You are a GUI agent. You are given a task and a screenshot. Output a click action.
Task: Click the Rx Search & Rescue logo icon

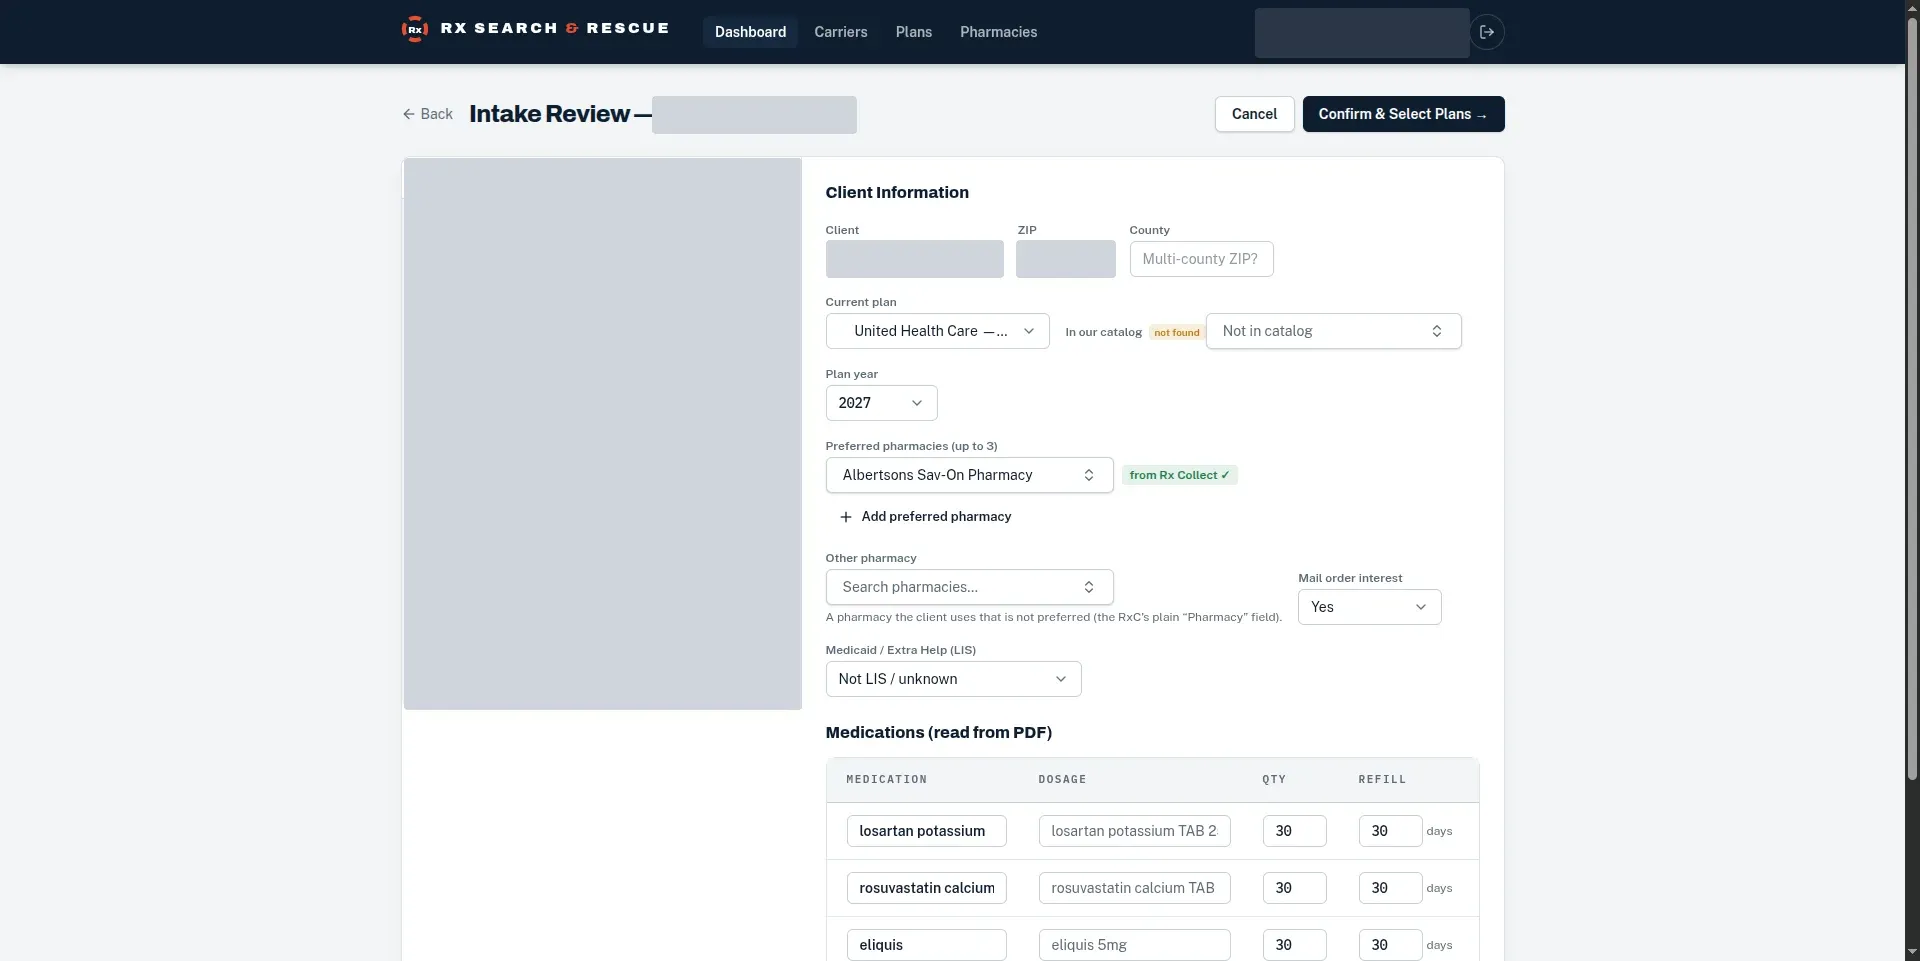[415, 29]
